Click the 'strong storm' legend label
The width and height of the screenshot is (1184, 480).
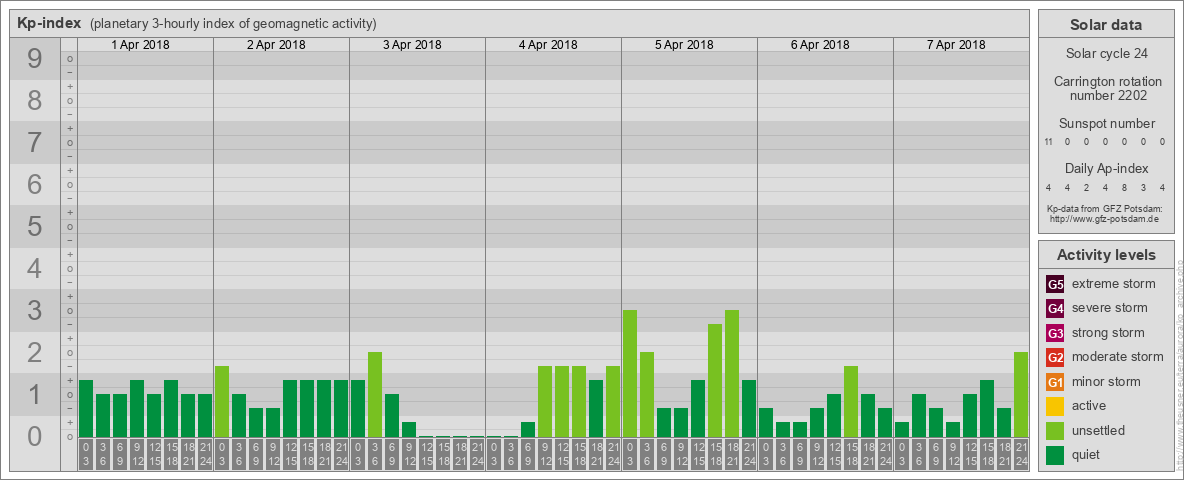point(1108,333)
